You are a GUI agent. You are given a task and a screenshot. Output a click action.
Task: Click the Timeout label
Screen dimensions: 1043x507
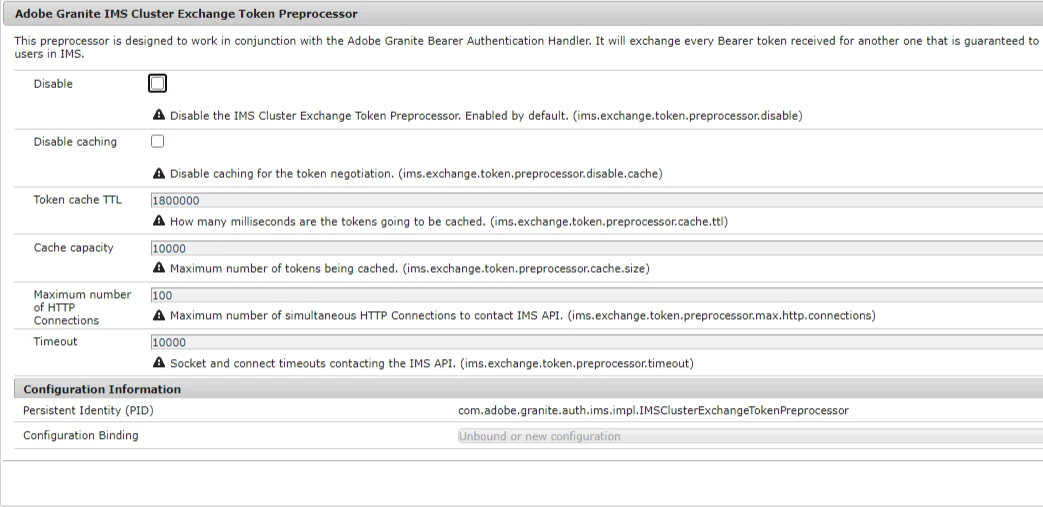[x=55, y=341]
